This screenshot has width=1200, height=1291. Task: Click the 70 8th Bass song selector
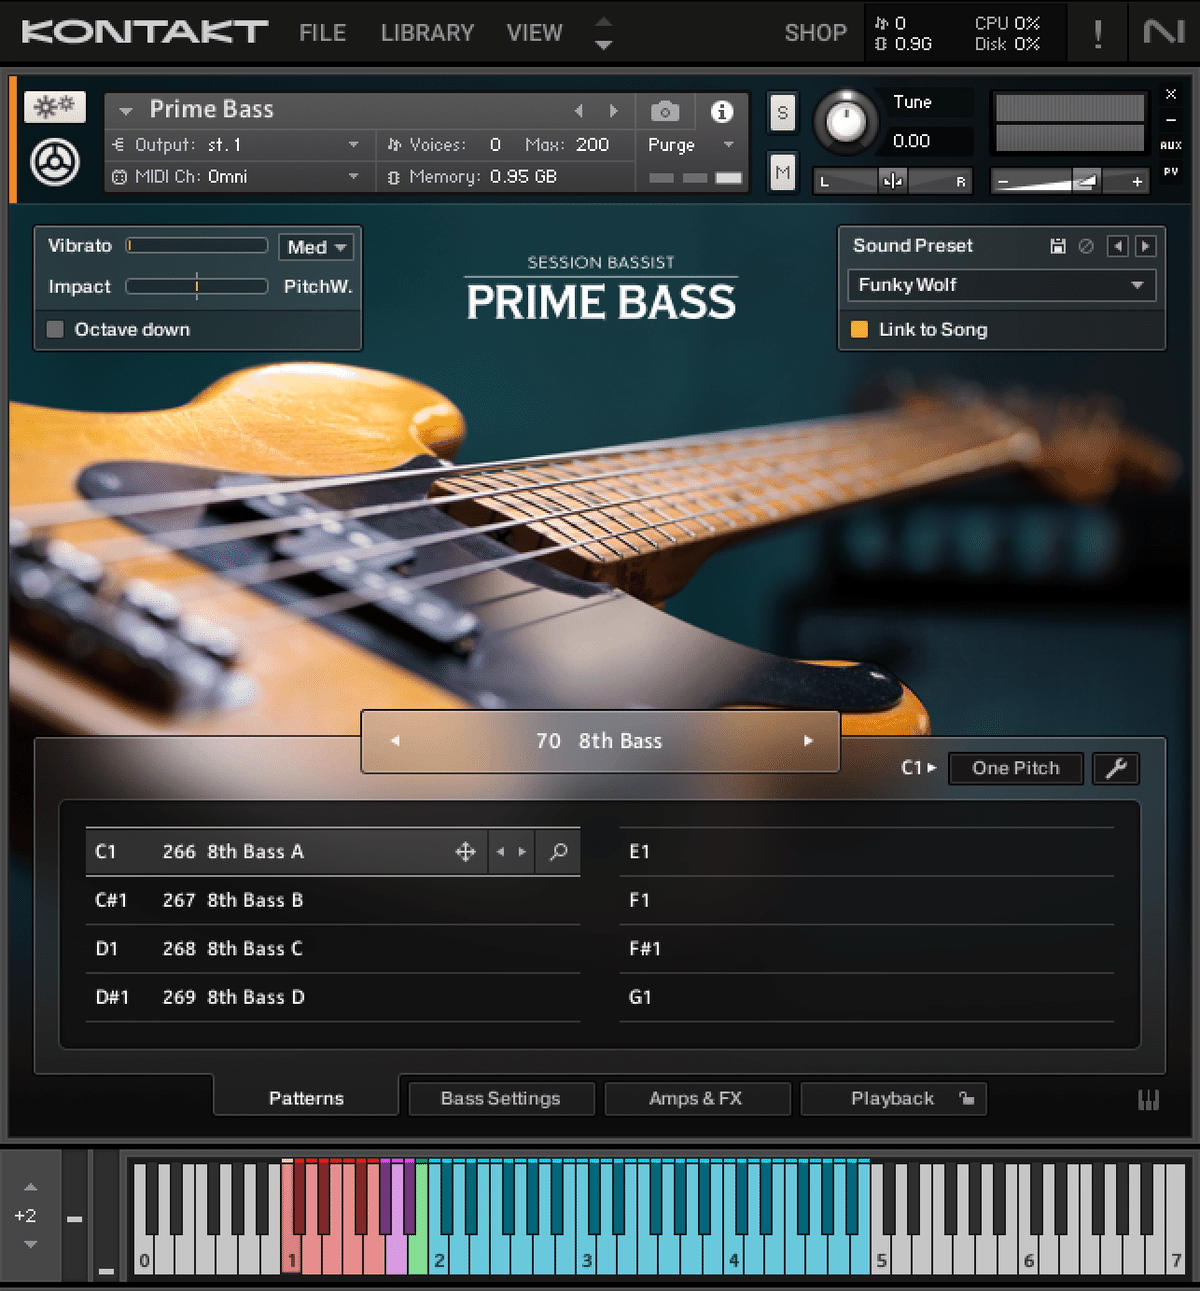click(x=600, y=741)
